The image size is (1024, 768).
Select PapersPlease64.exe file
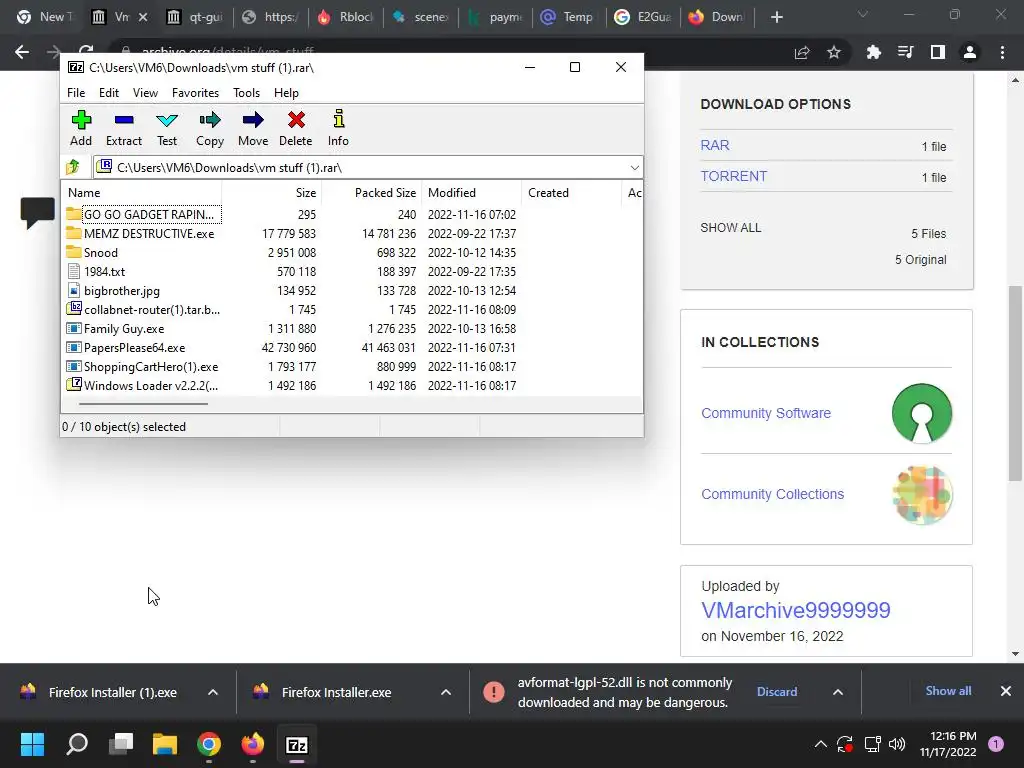point(351,348)
